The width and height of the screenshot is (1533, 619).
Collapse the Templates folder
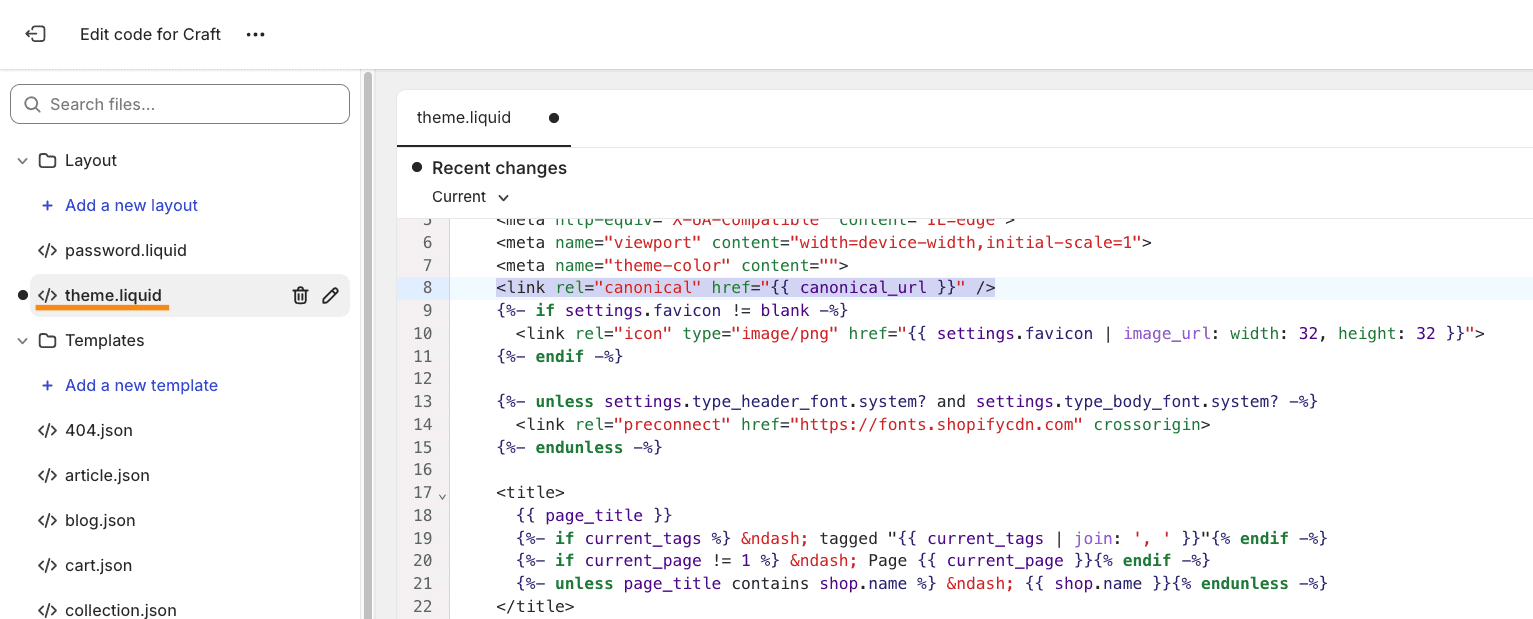coord(22,340)
